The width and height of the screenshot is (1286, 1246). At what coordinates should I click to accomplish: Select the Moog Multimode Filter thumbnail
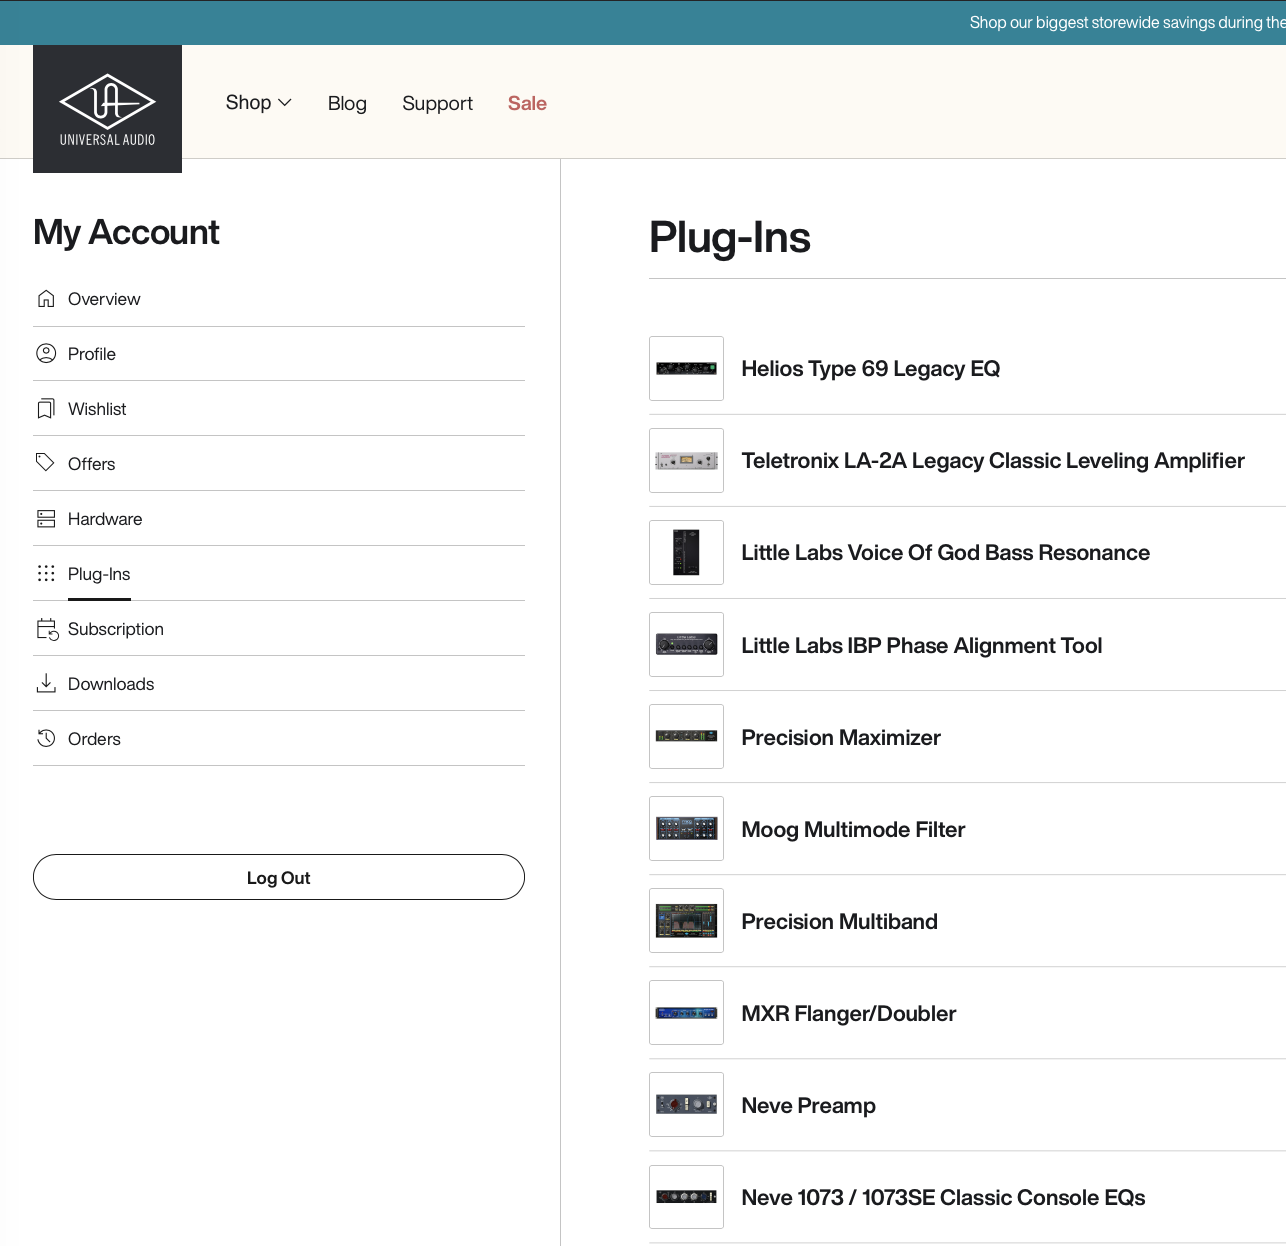coord(686,829)
